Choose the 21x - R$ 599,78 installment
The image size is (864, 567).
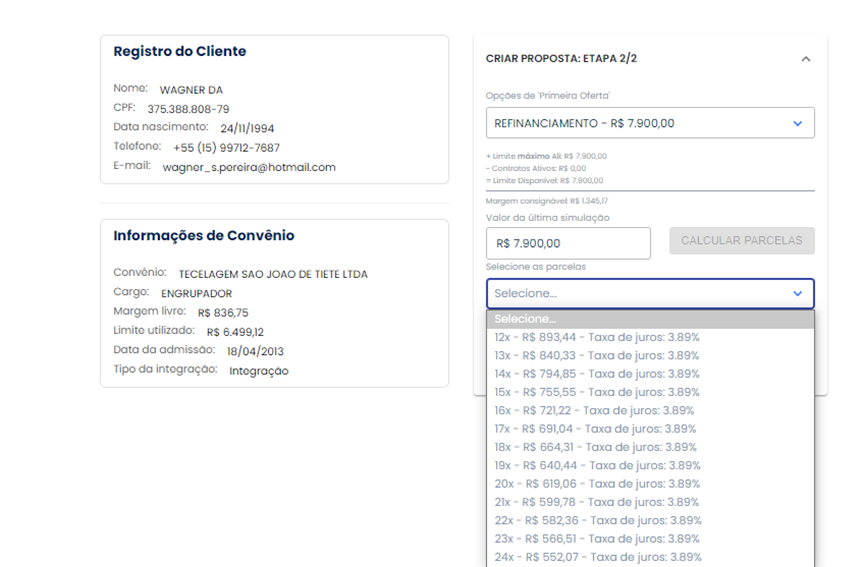[597, 502]
